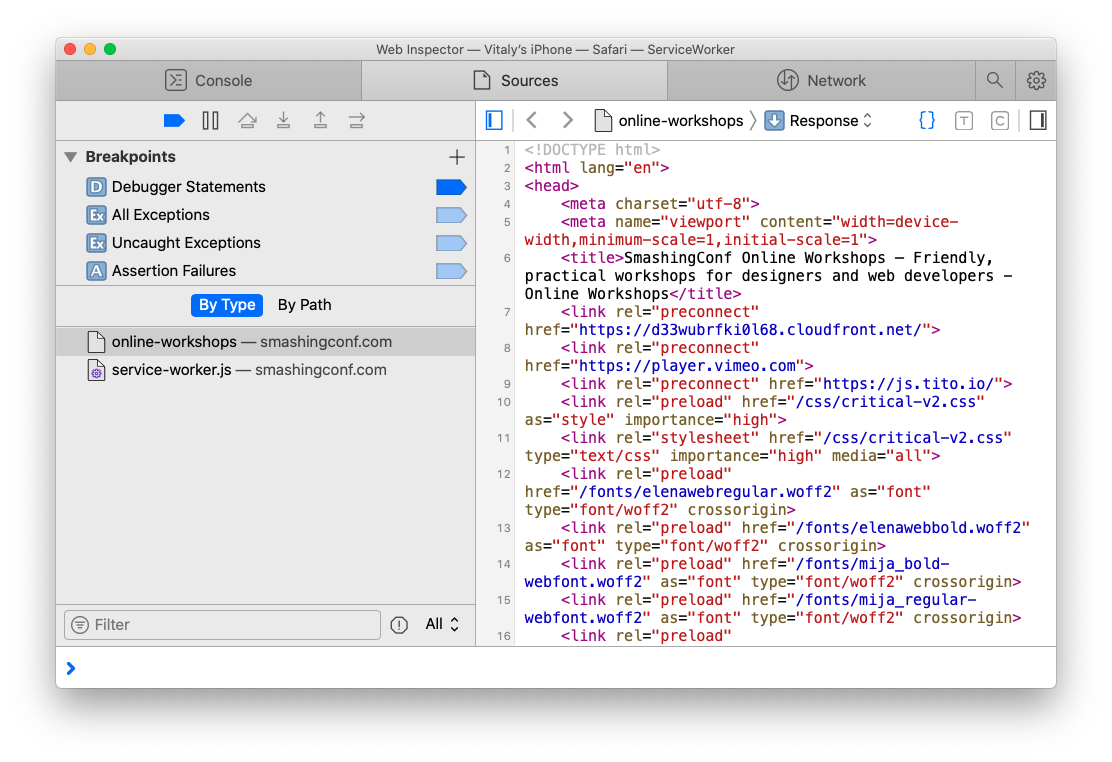Toggle the code coverage C icon
The height and width of the screenshot is (762, 1112).
click(x=1000, y=121)
